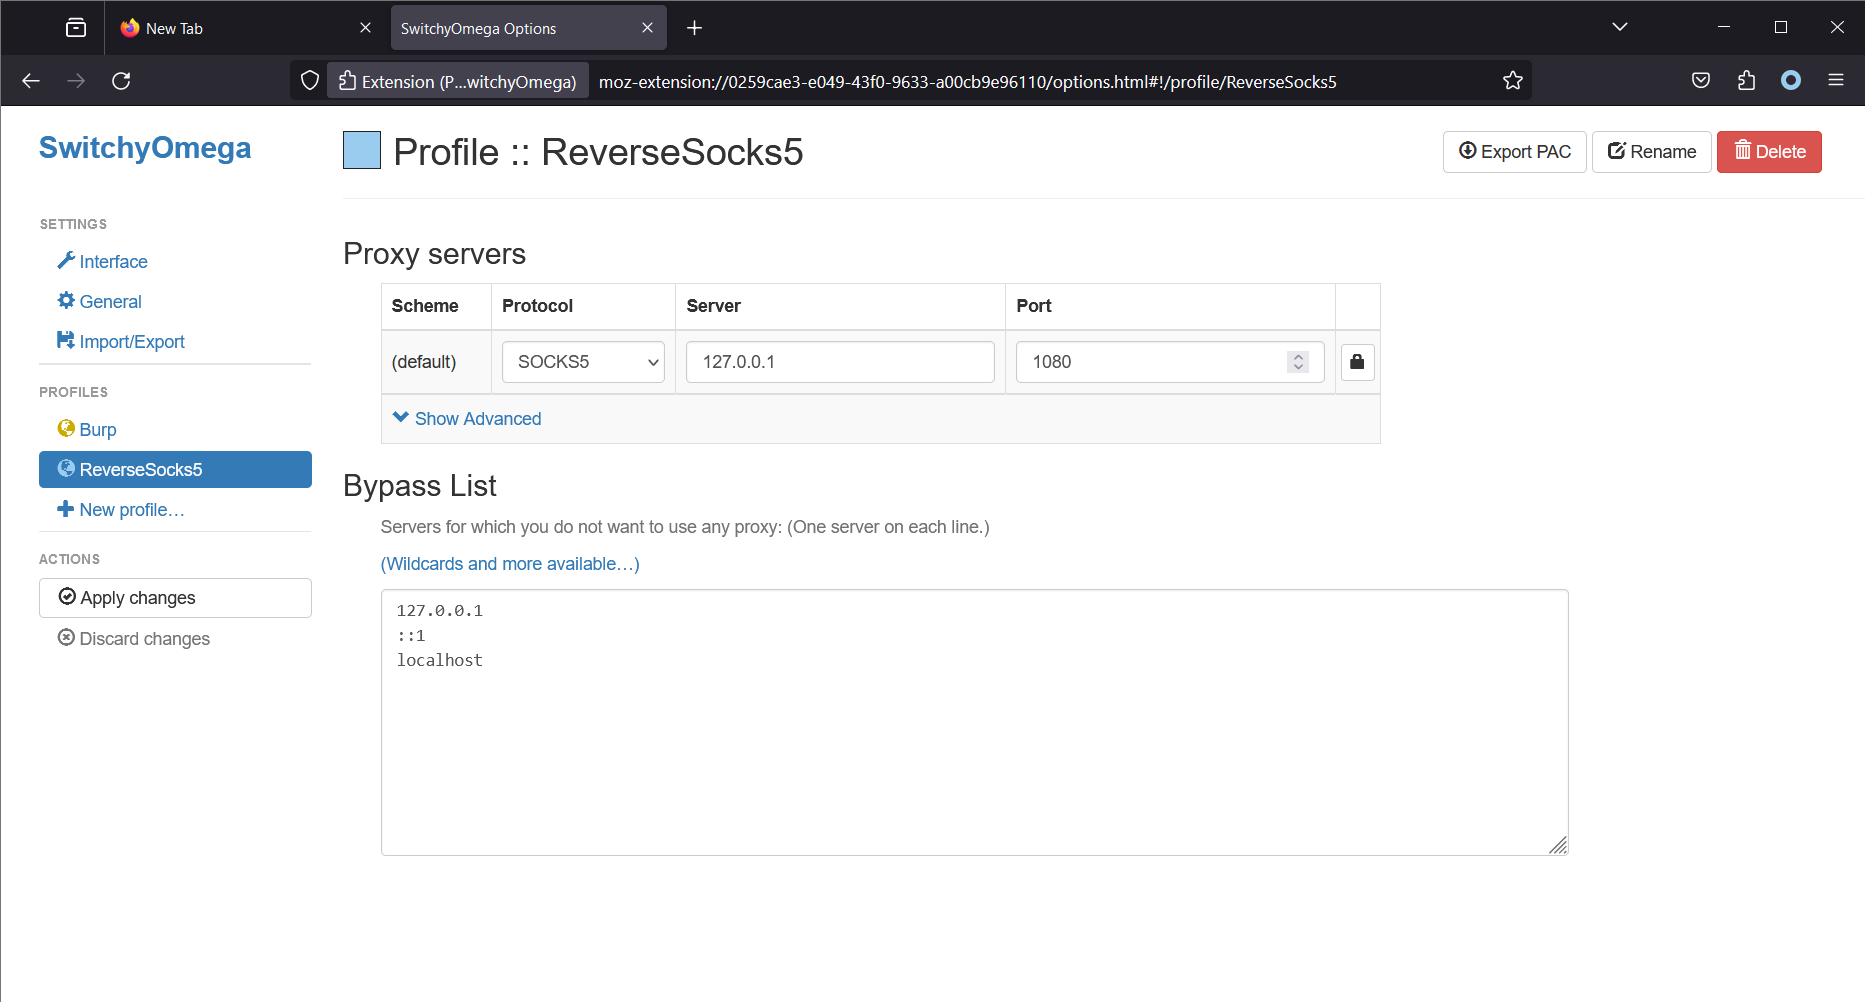
Task: Click Discard changes
Action: 134,638
